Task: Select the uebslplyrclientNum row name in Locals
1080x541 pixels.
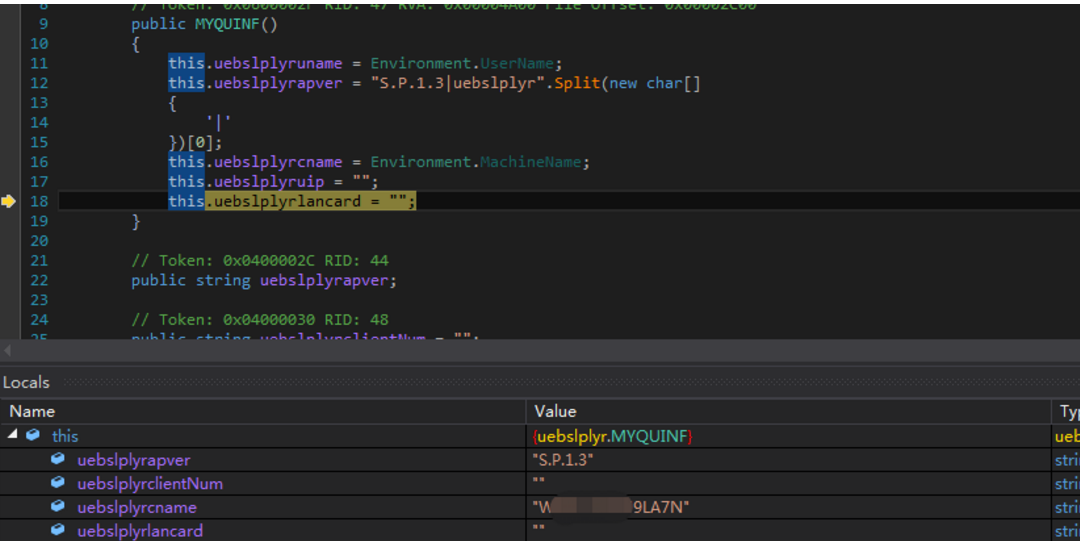Action: [x=150, y=484]
